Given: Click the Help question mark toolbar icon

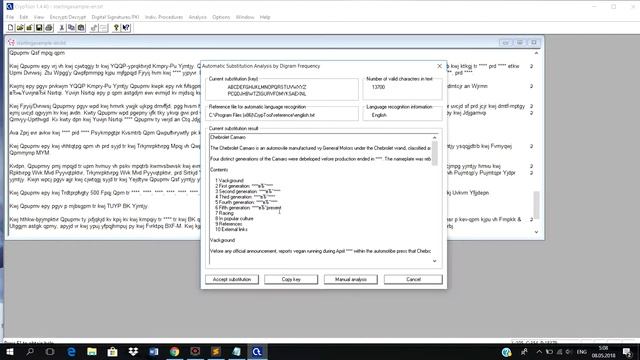Looking at the screenshot, I should click(116, 28).
